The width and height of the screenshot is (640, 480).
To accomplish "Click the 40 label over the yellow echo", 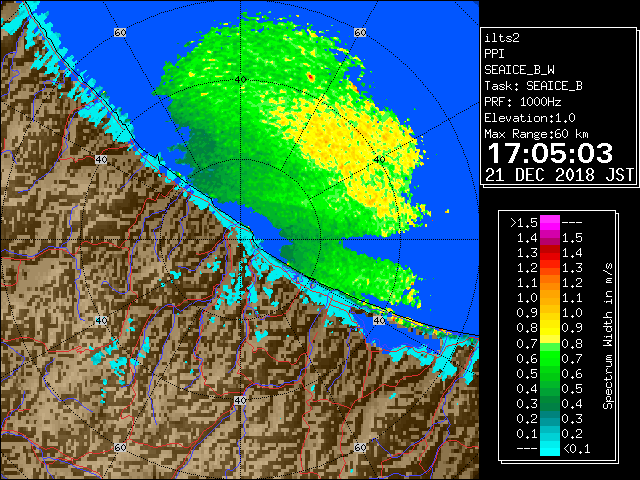I will coord(379,160).
